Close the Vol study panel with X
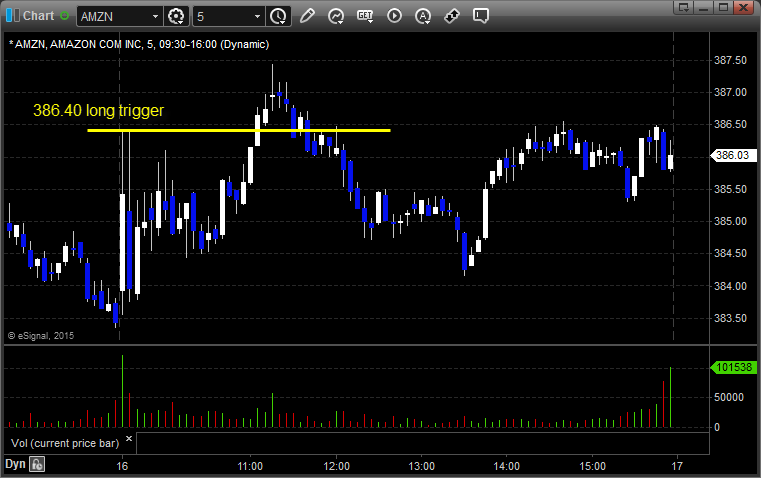 tap(129, 439)
